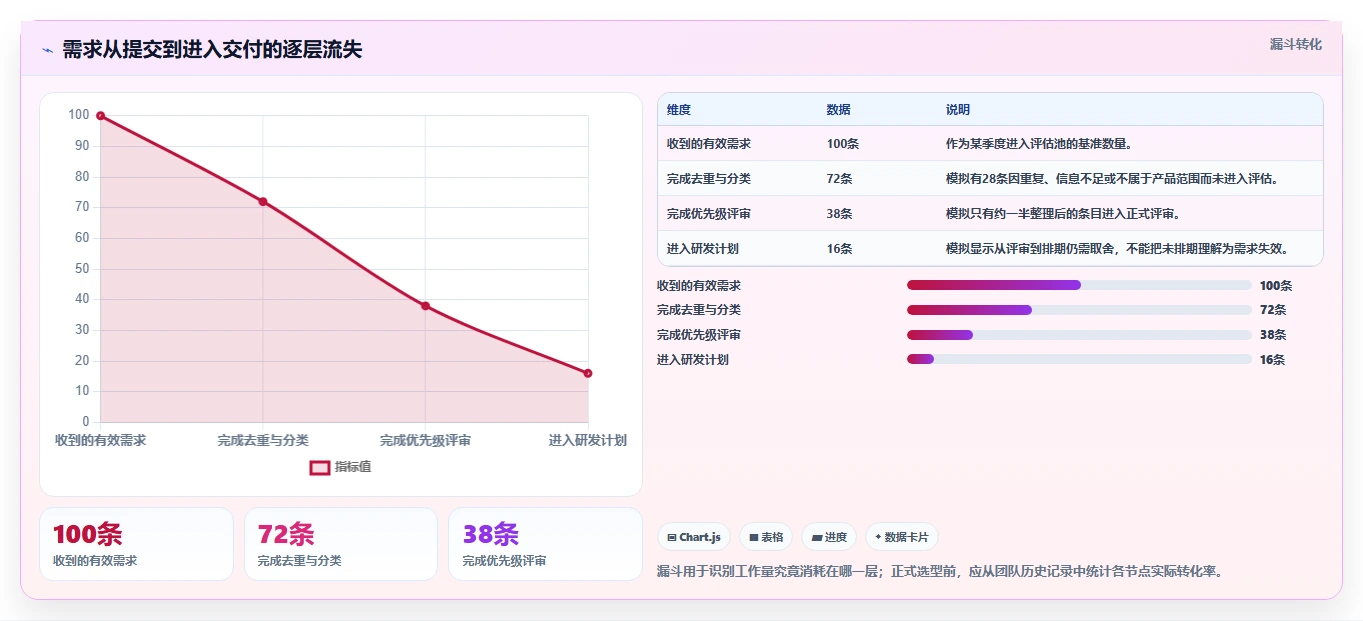Screen dimensions: 1363x621
Task: Click the footer note starting 漏斗用于识别工作量
Action: (x=940, y=572)
